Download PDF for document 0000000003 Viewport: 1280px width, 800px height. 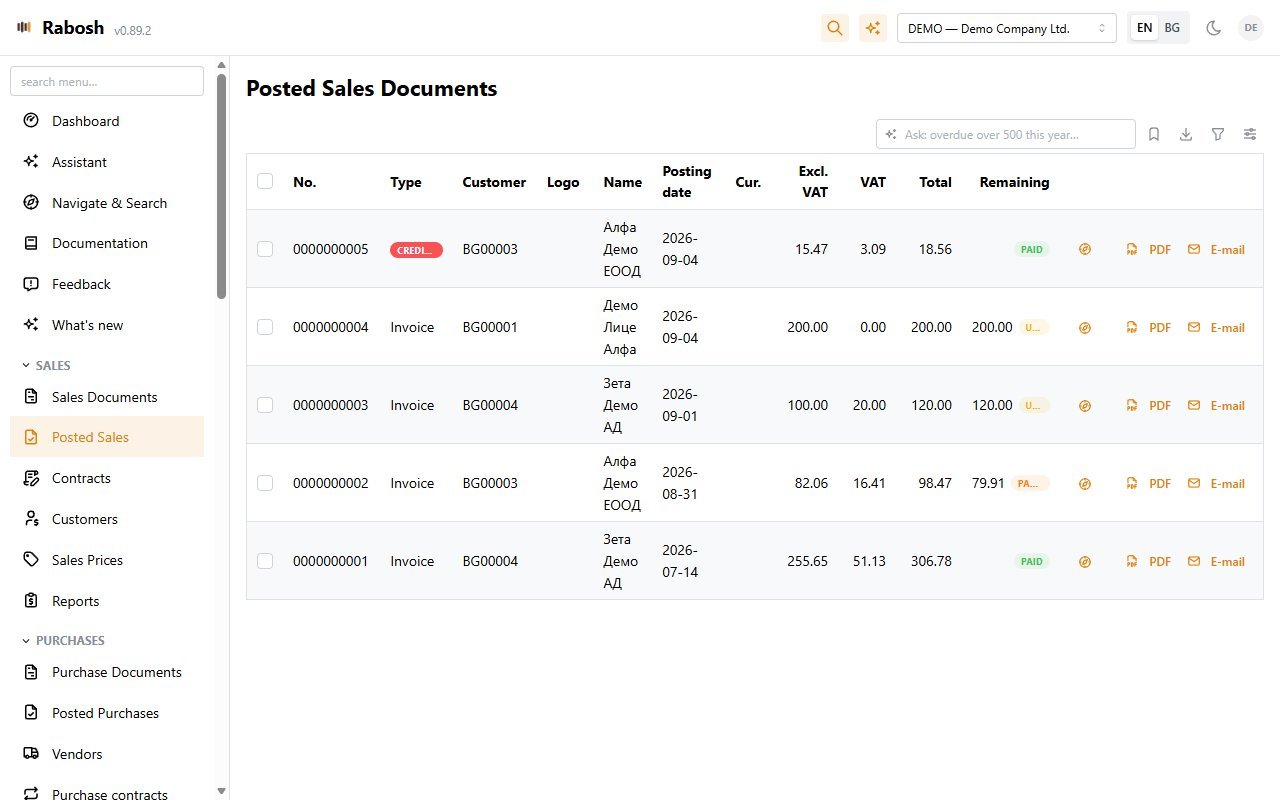[x=1149, y=405]
